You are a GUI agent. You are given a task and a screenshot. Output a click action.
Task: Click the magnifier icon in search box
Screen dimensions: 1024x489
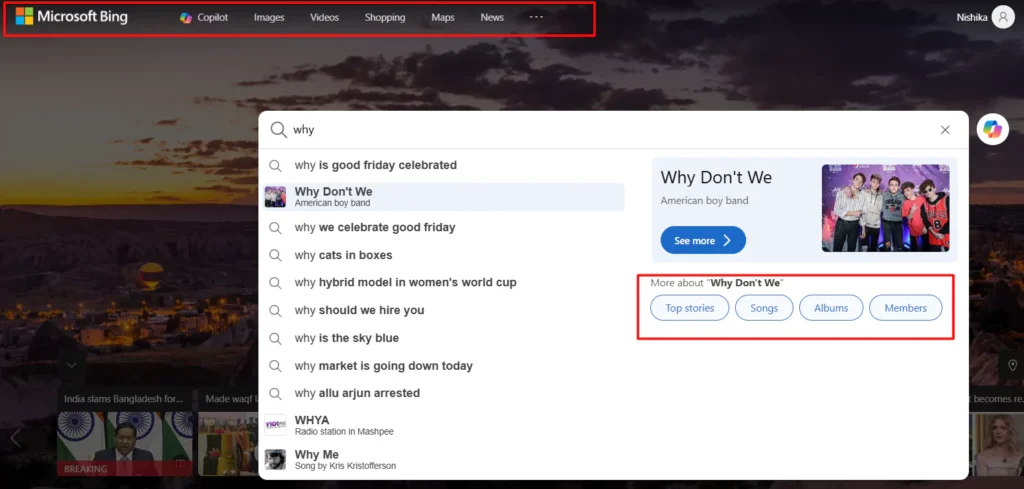(x=278, y=130)
